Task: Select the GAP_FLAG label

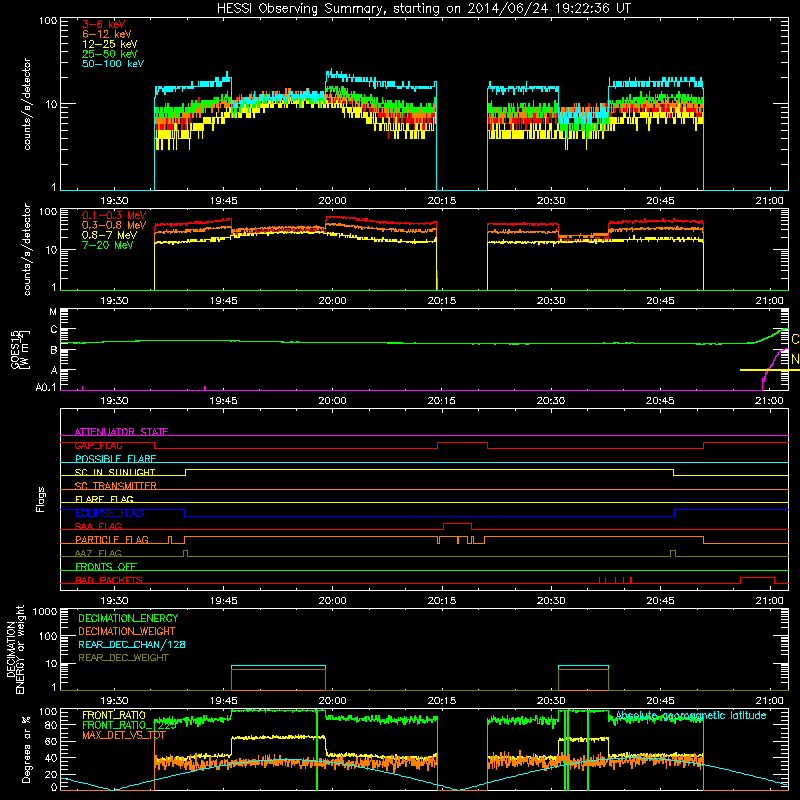Action: tap(98, 445)
